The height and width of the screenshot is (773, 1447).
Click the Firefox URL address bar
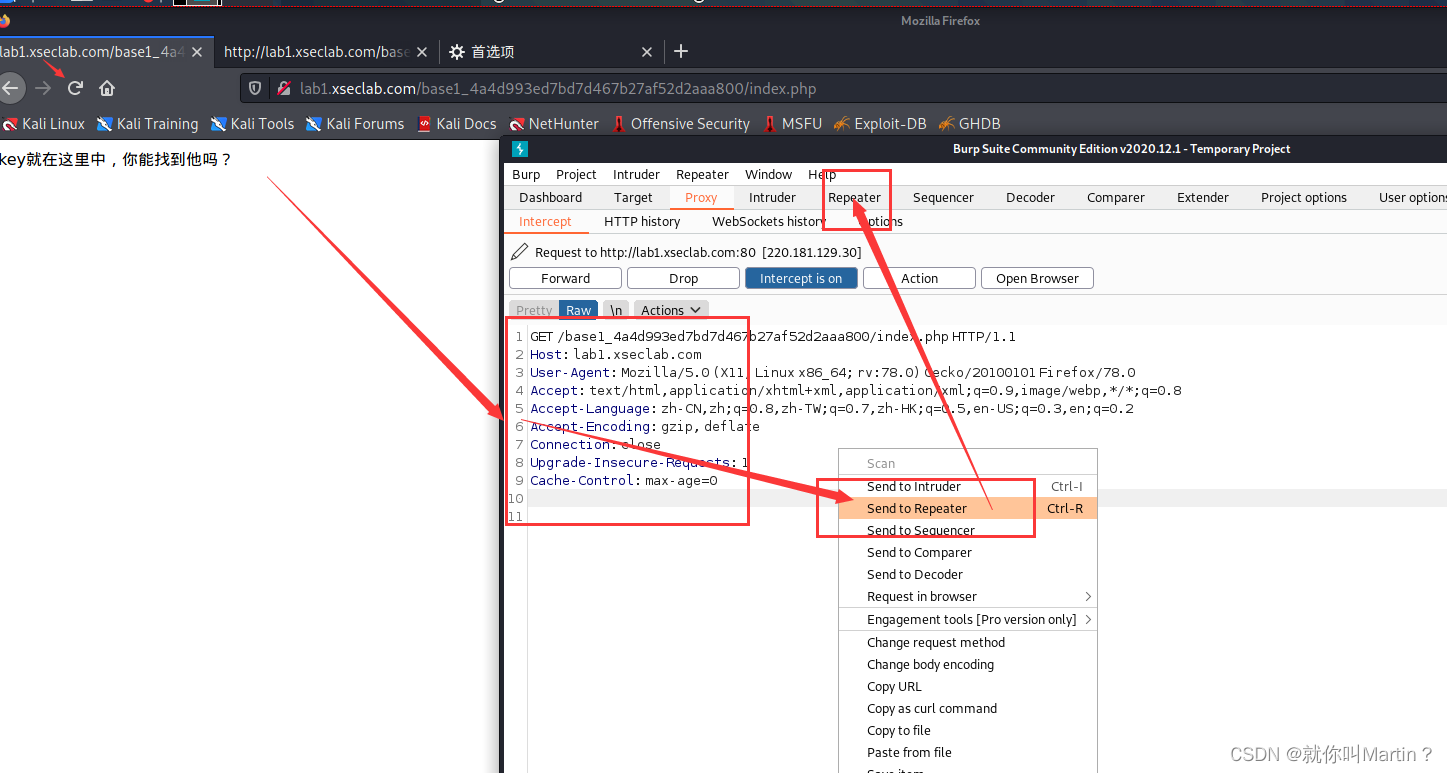(843, 89)
